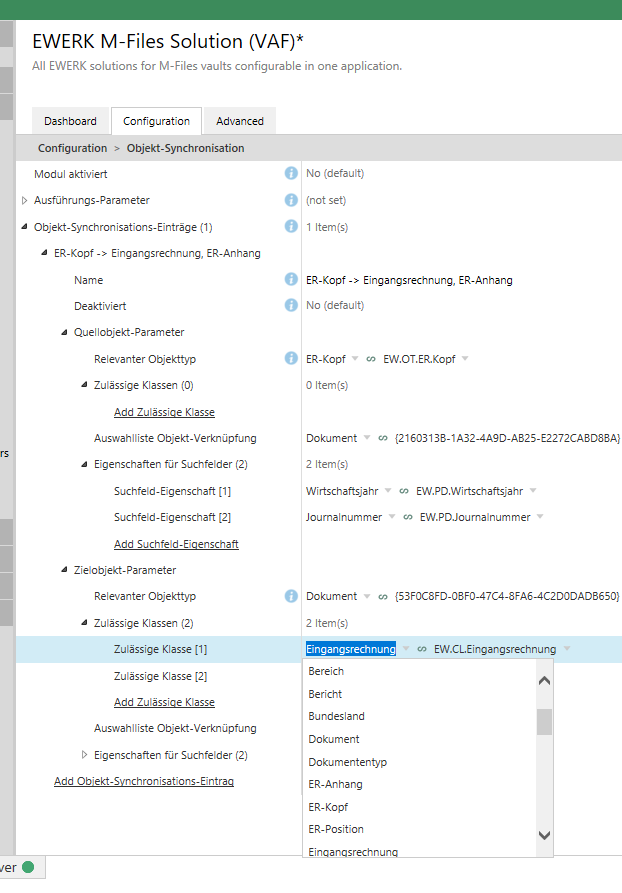Viewport: 622px width, 893px height.
Task: Open source Dokument Auswahlliste dropdown arrow
Action: pyautogui.click(x=367, y=438)
